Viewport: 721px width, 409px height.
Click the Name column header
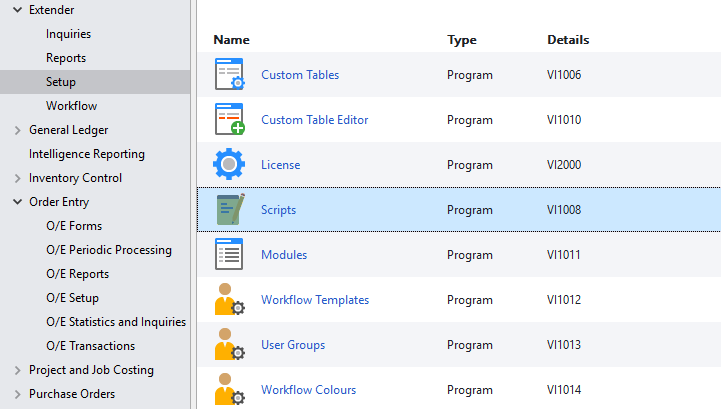[x=231, y=40]
